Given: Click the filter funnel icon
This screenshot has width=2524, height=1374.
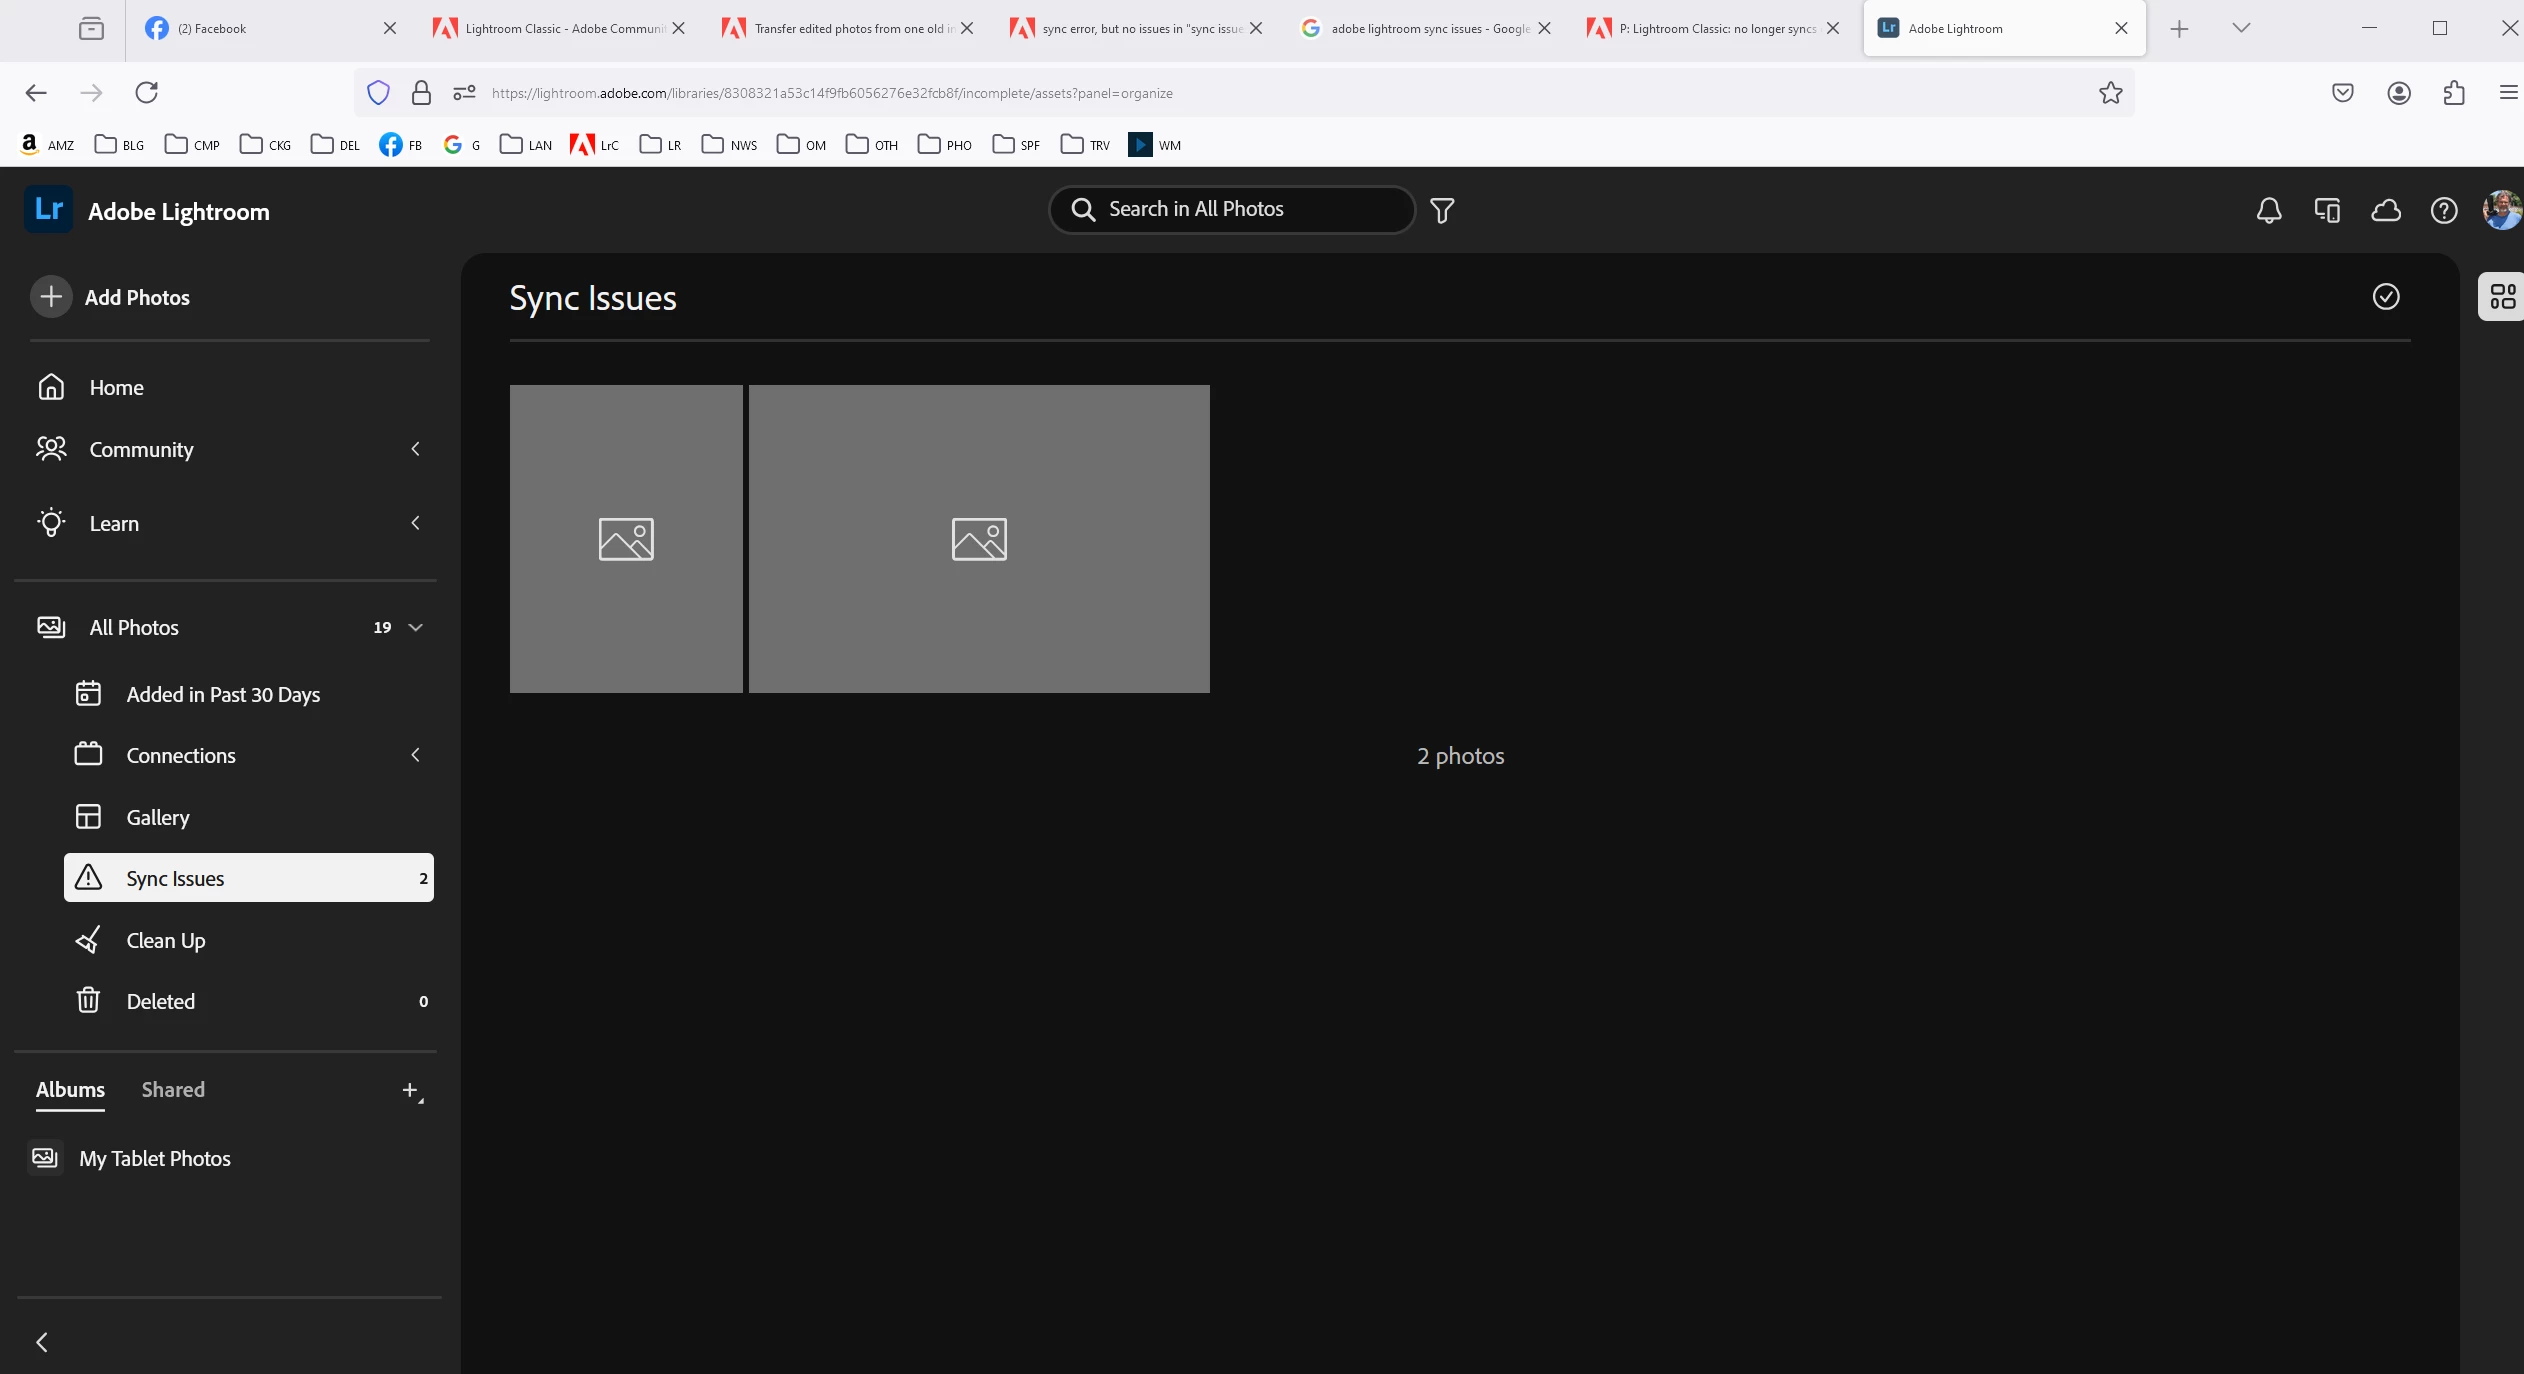Looking at the screenshot, I should pyautogui.click(x=1442, y=210).
